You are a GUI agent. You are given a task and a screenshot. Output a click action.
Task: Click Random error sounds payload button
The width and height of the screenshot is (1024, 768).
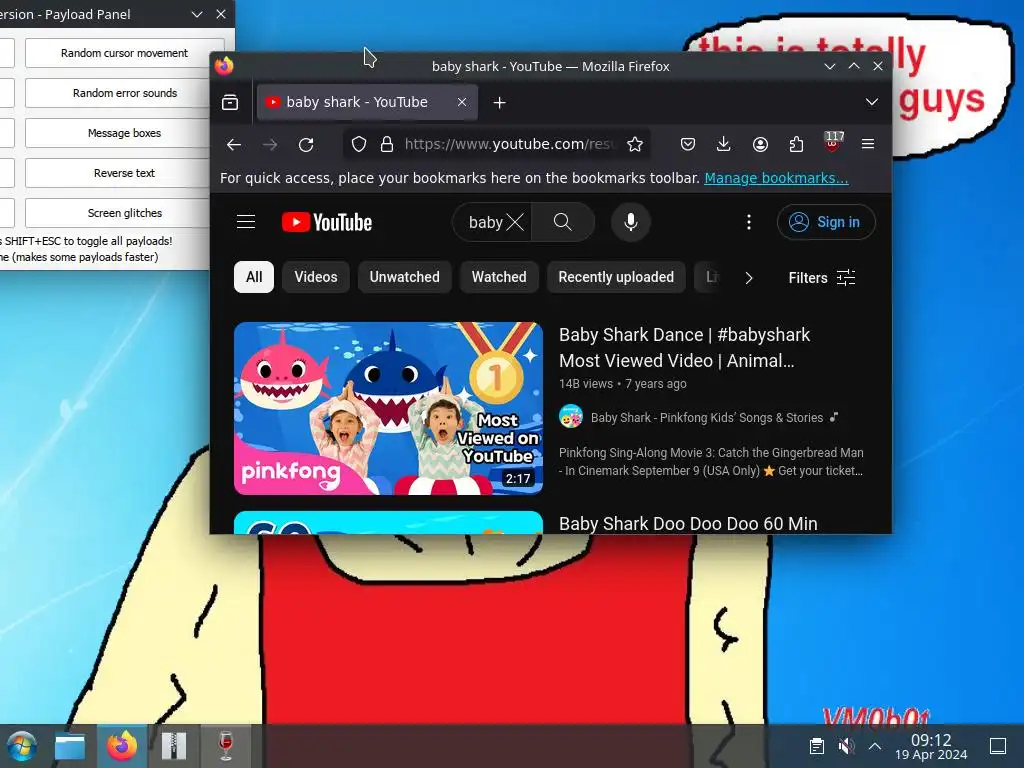(125, 93)
